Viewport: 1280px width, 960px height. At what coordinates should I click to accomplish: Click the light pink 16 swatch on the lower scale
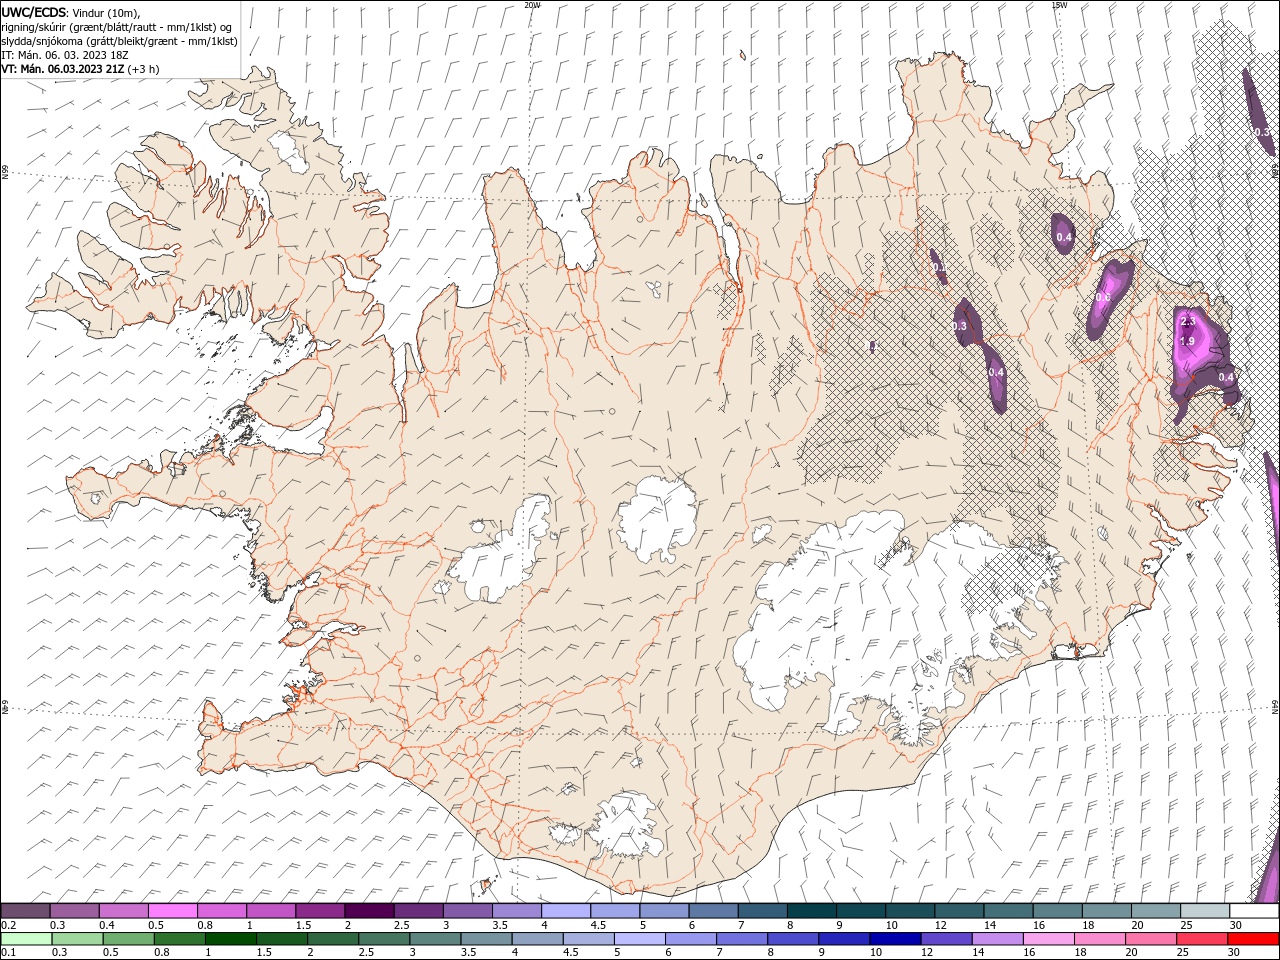point(1047,939)
